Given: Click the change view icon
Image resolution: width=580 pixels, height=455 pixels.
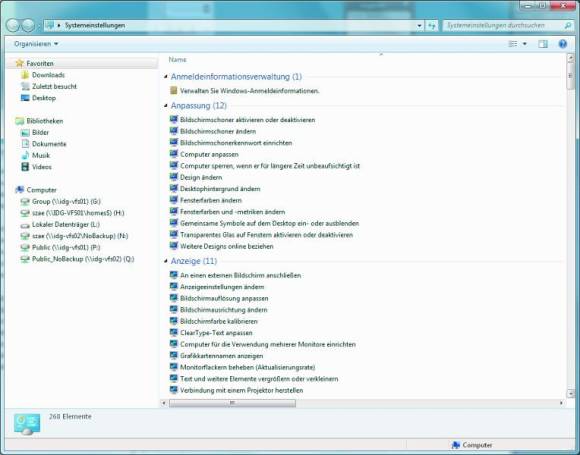Looking at the screenshot, I should [x=513, y=44].
